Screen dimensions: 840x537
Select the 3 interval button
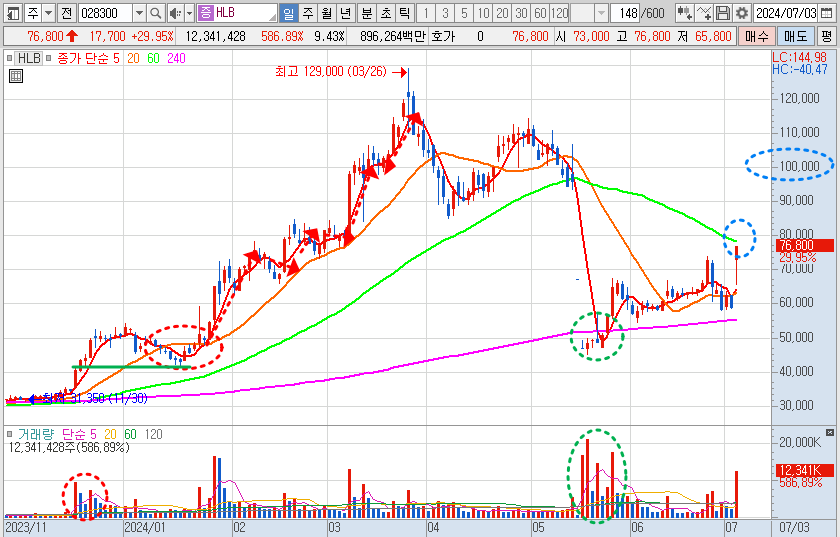click(445, 13)
